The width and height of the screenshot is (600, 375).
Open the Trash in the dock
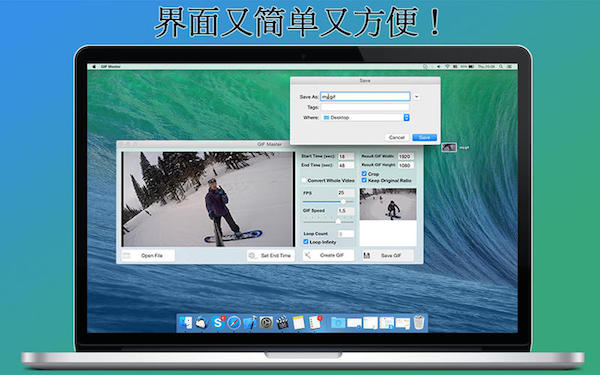[x=419, y=323]
